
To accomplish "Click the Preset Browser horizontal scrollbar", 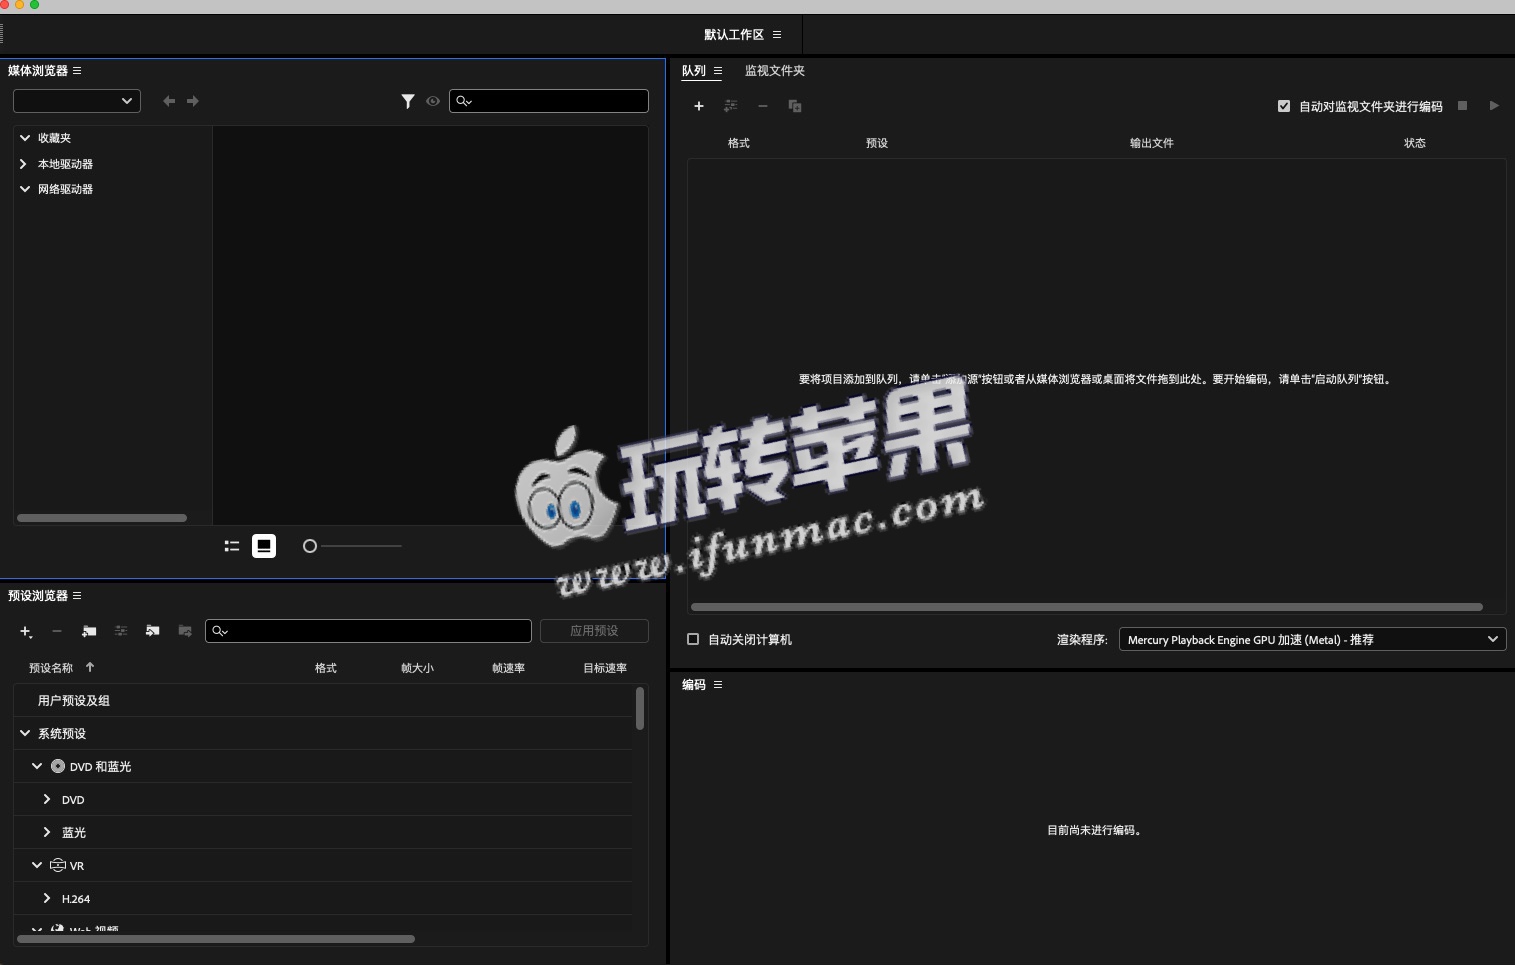I will (216, 939).
